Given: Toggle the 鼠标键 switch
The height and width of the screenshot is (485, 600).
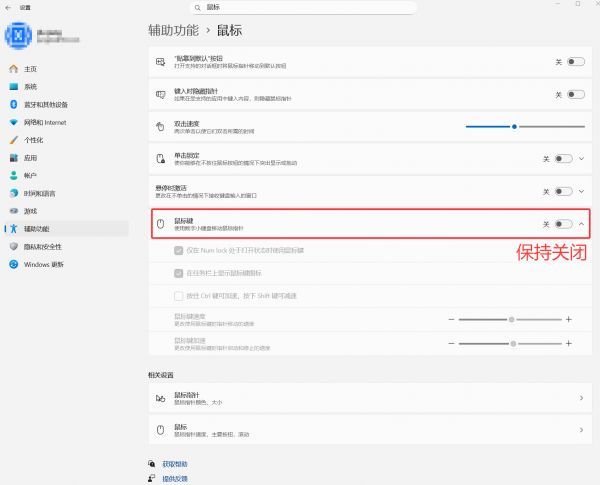Looking at the screenshot, I should coord(564,224).
